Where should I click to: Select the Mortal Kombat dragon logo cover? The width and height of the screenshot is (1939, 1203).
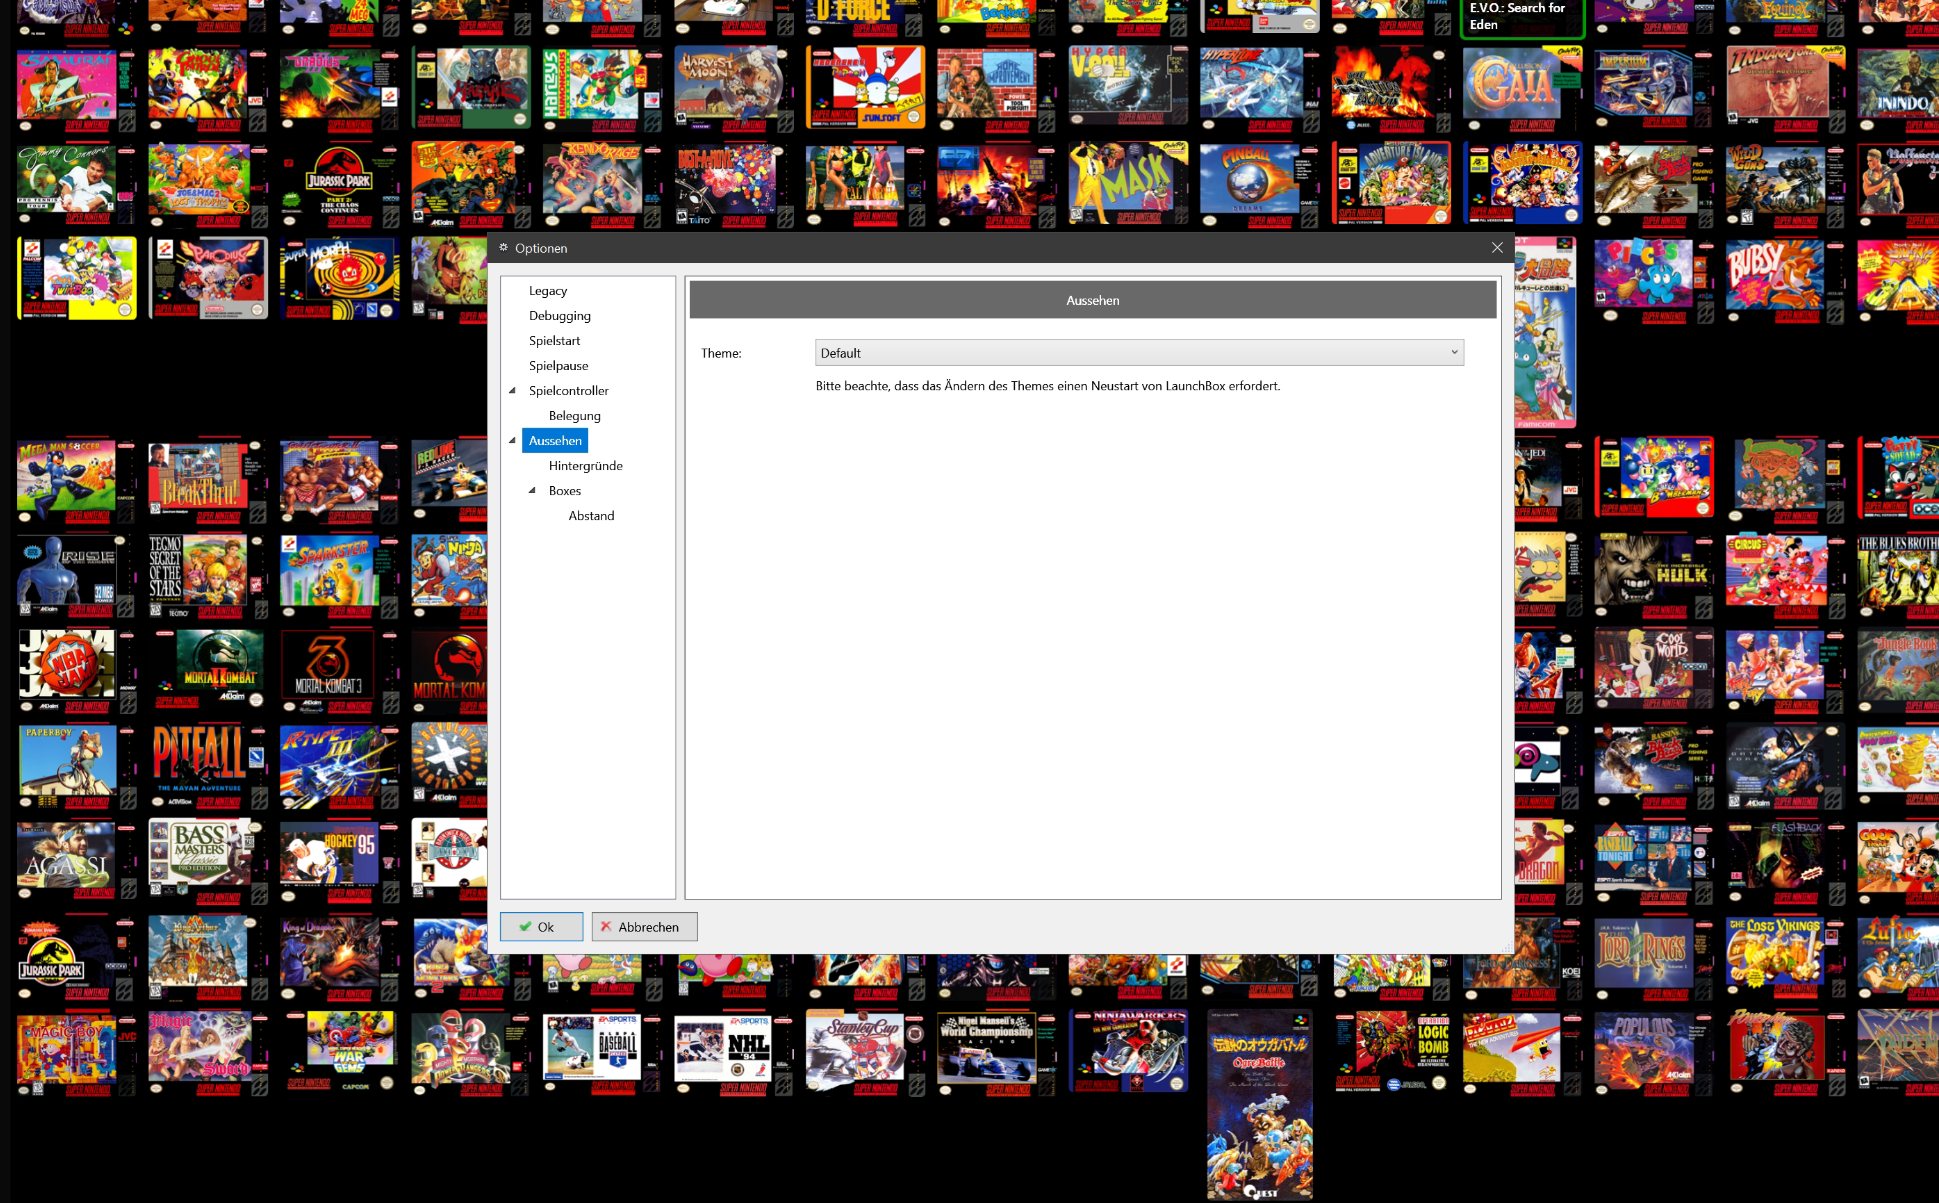point(449,671)
